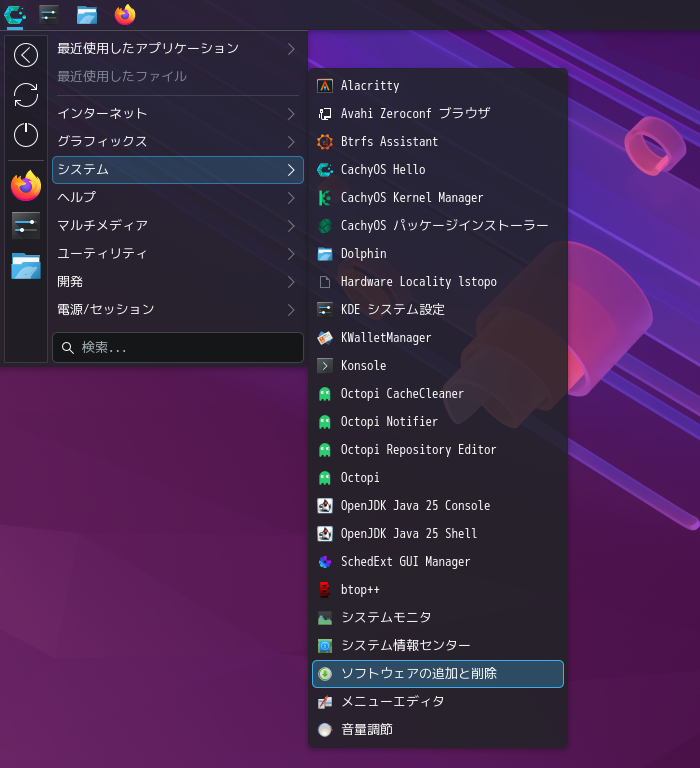Viewport: 700px width, 768px height.
Task: Open Dolphin from the menu sidebar favorites
Action: tap(26, 266)
